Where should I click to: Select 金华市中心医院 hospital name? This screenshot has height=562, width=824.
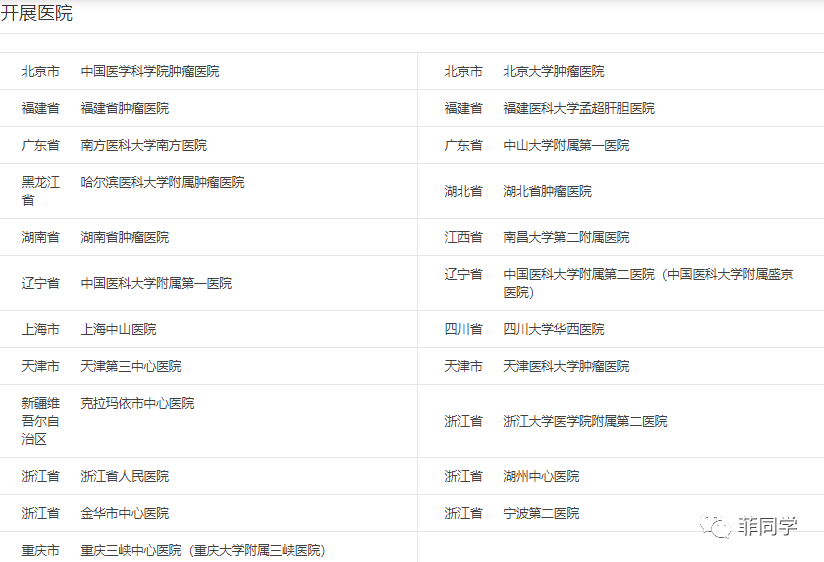pos(125,513)
